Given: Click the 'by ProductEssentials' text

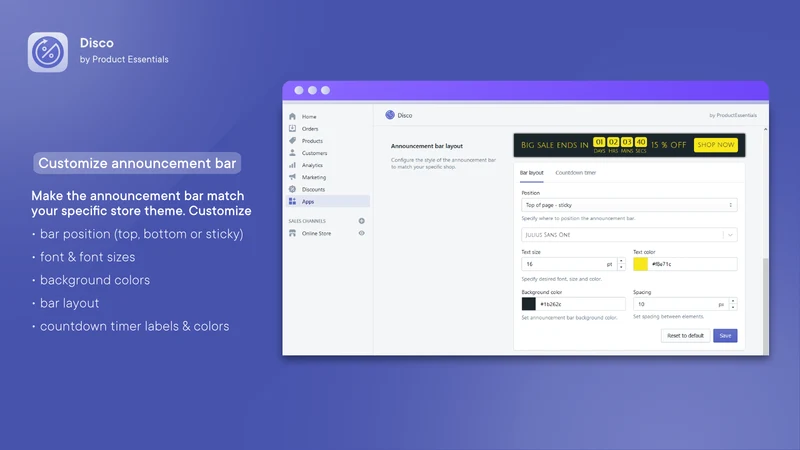Looking at the screenshot, I should 733,115.
